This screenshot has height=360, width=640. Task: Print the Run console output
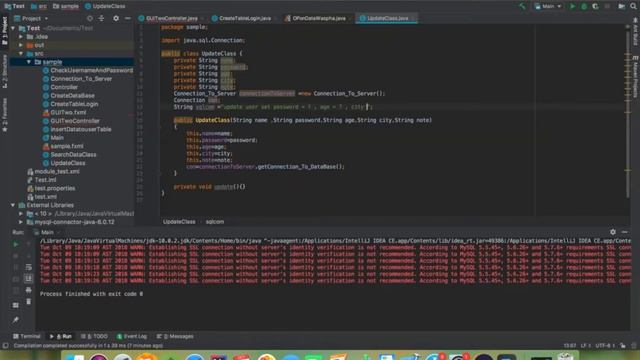(x=28, y=290)
